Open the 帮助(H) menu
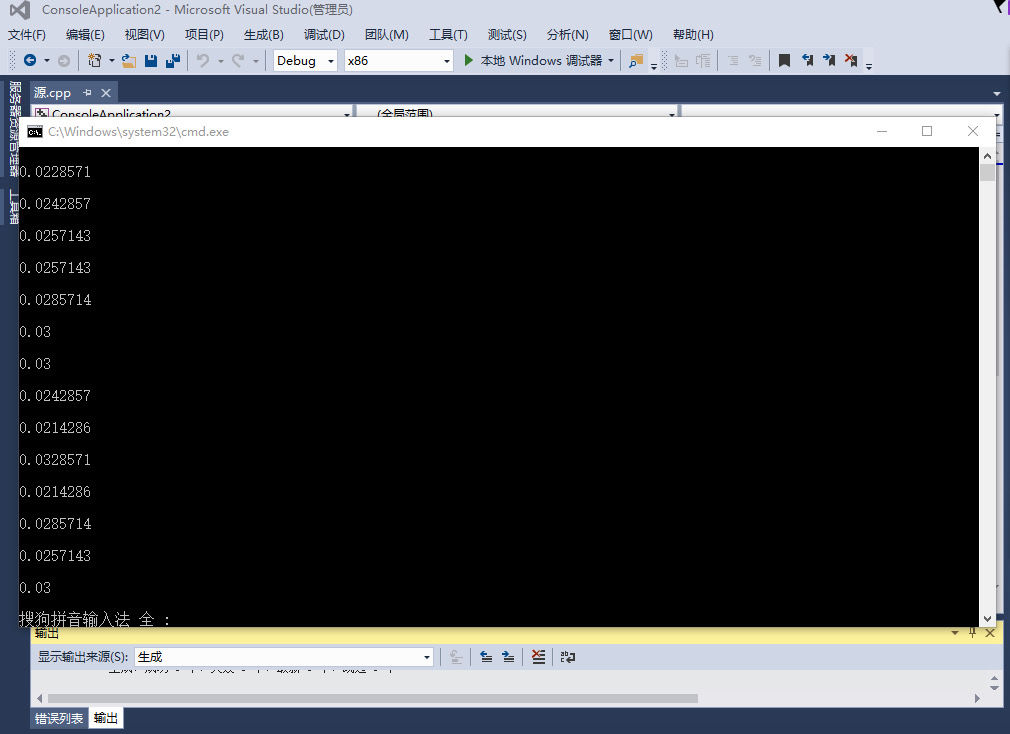Image resolution: width=1010 pixels, height=734 pixels. (693, 35)
